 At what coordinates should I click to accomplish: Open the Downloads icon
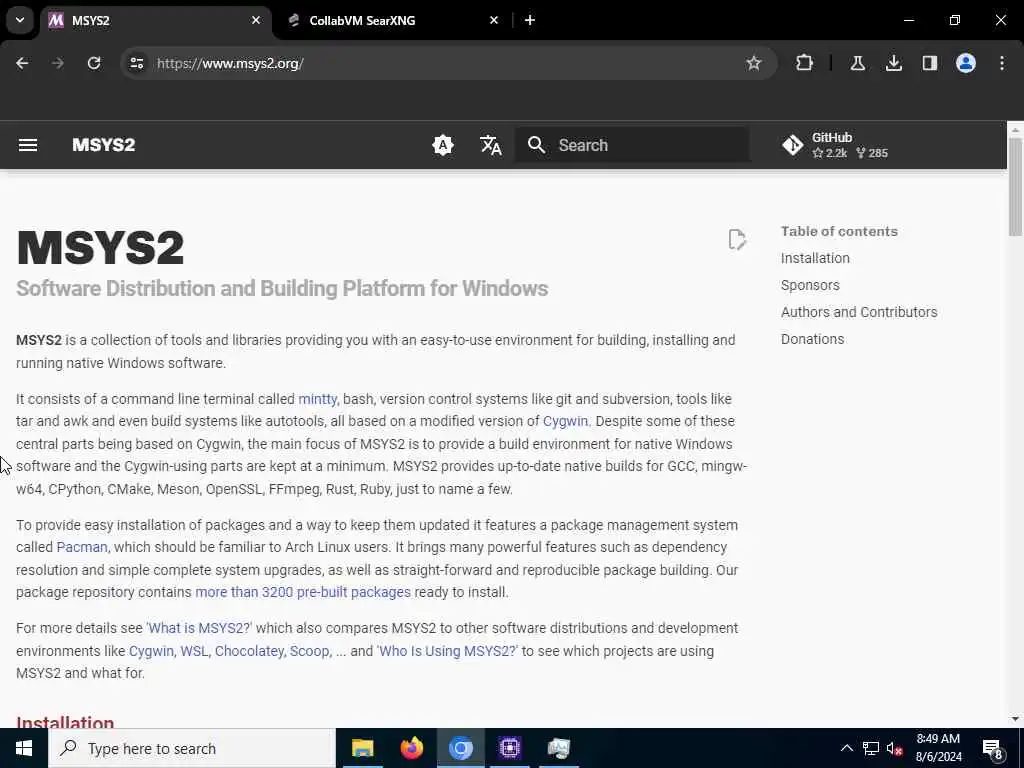[x=893, y=63]
